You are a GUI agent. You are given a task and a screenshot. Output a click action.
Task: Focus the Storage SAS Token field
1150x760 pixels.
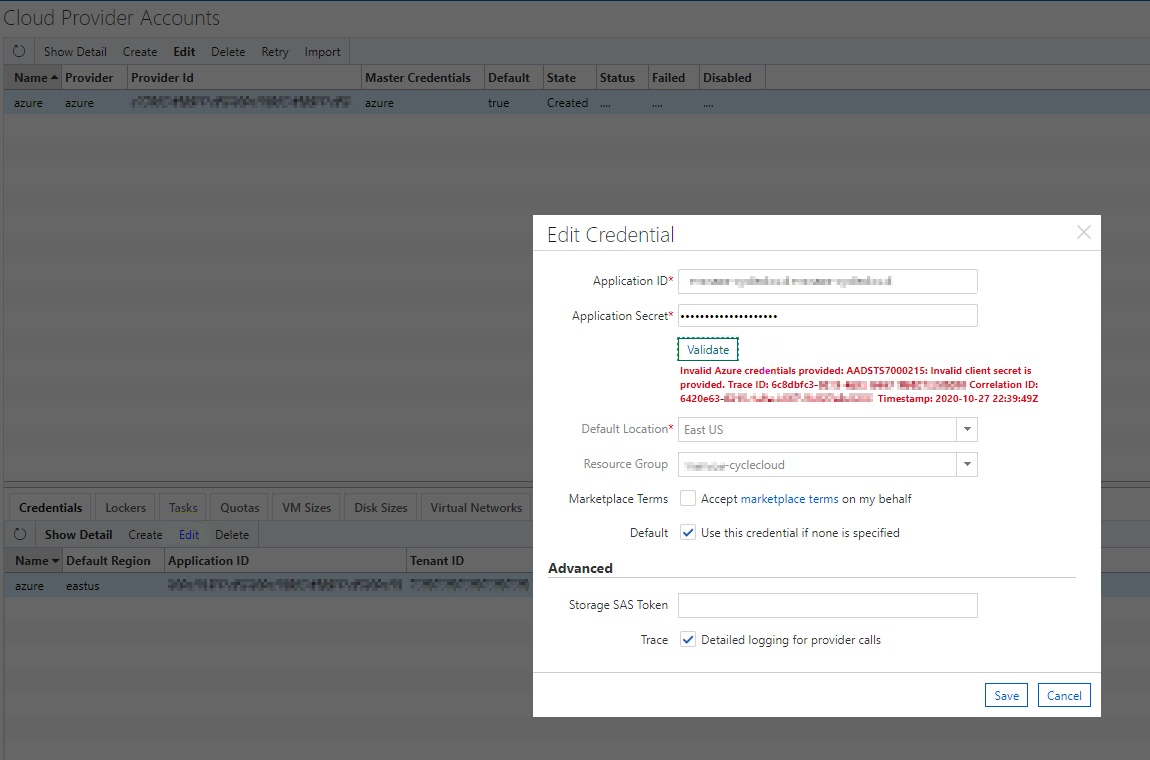[827, 605]
